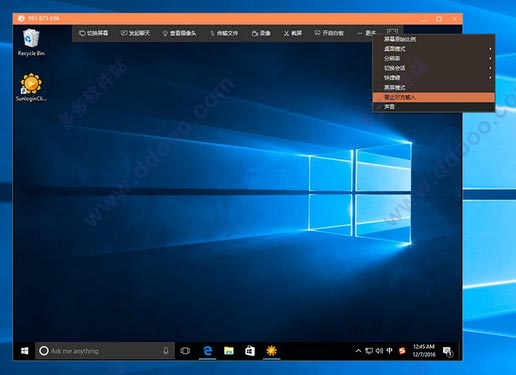The width and height of the screenshot is (516, 375).
Task: Open the 发起聊天 chat tool
Action: pyautogui.click(x=135, y=33)
